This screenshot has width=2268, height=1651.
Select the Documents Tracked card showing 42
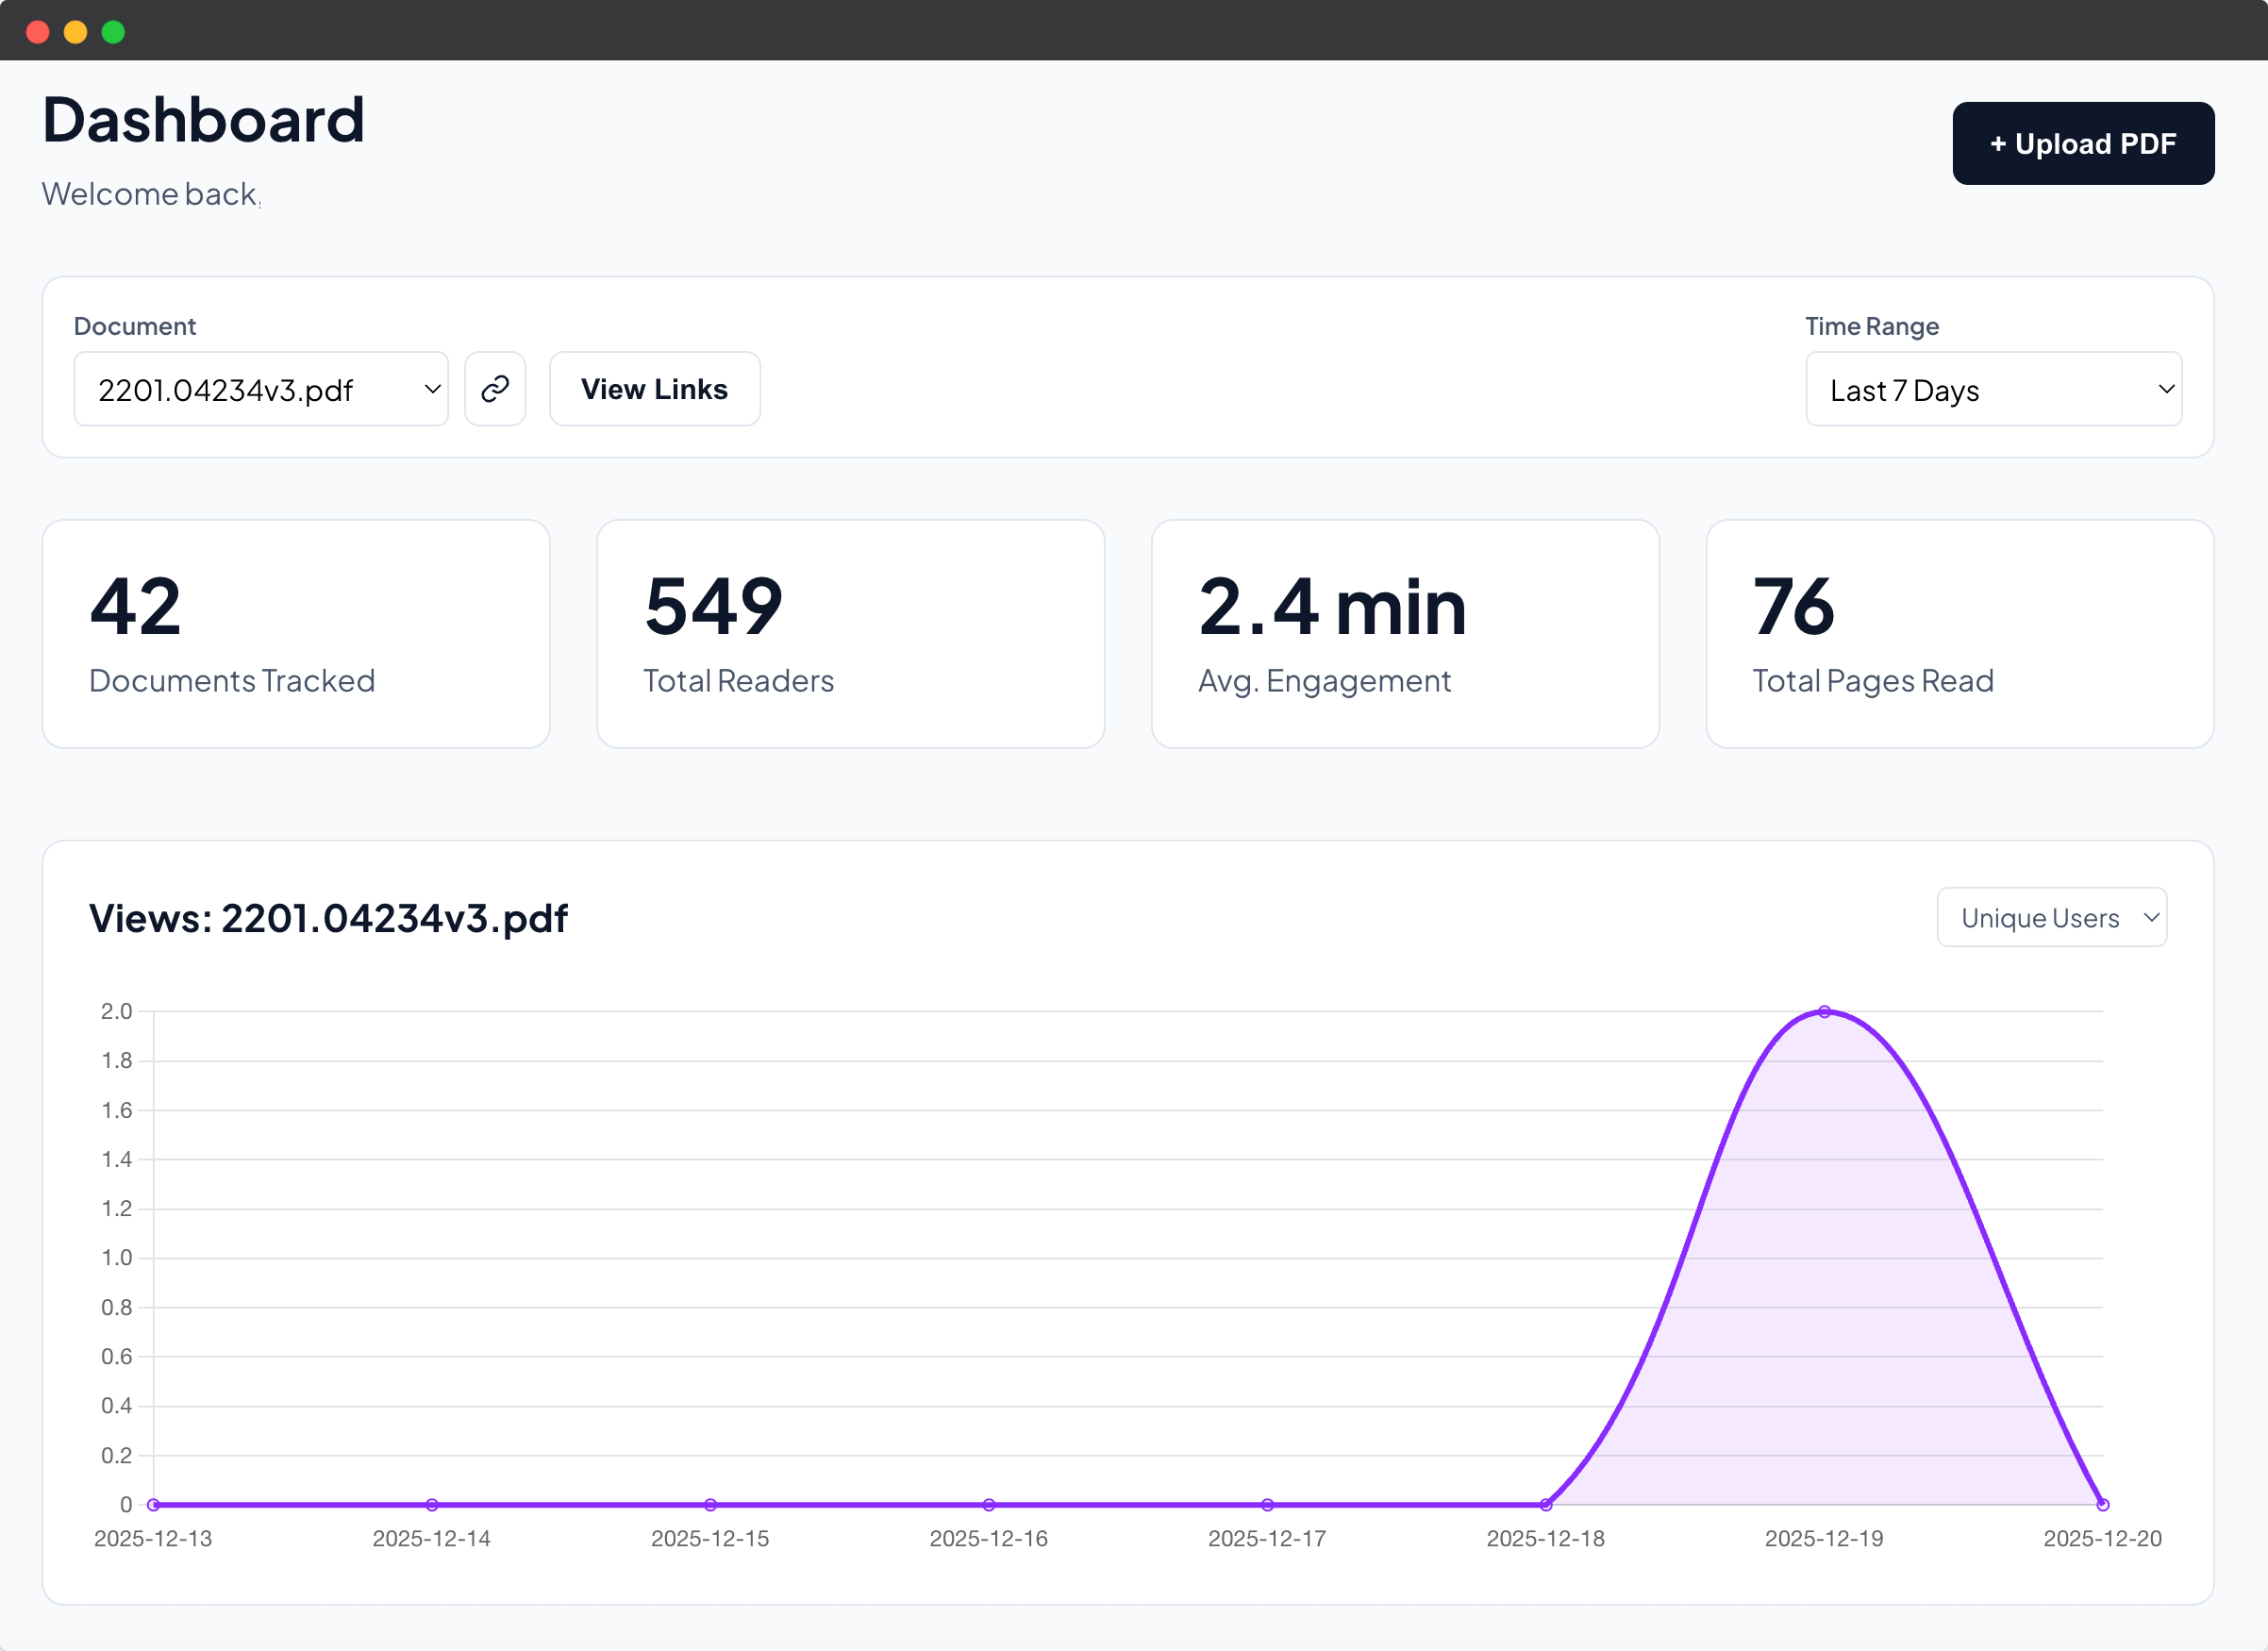click(296, 634)
